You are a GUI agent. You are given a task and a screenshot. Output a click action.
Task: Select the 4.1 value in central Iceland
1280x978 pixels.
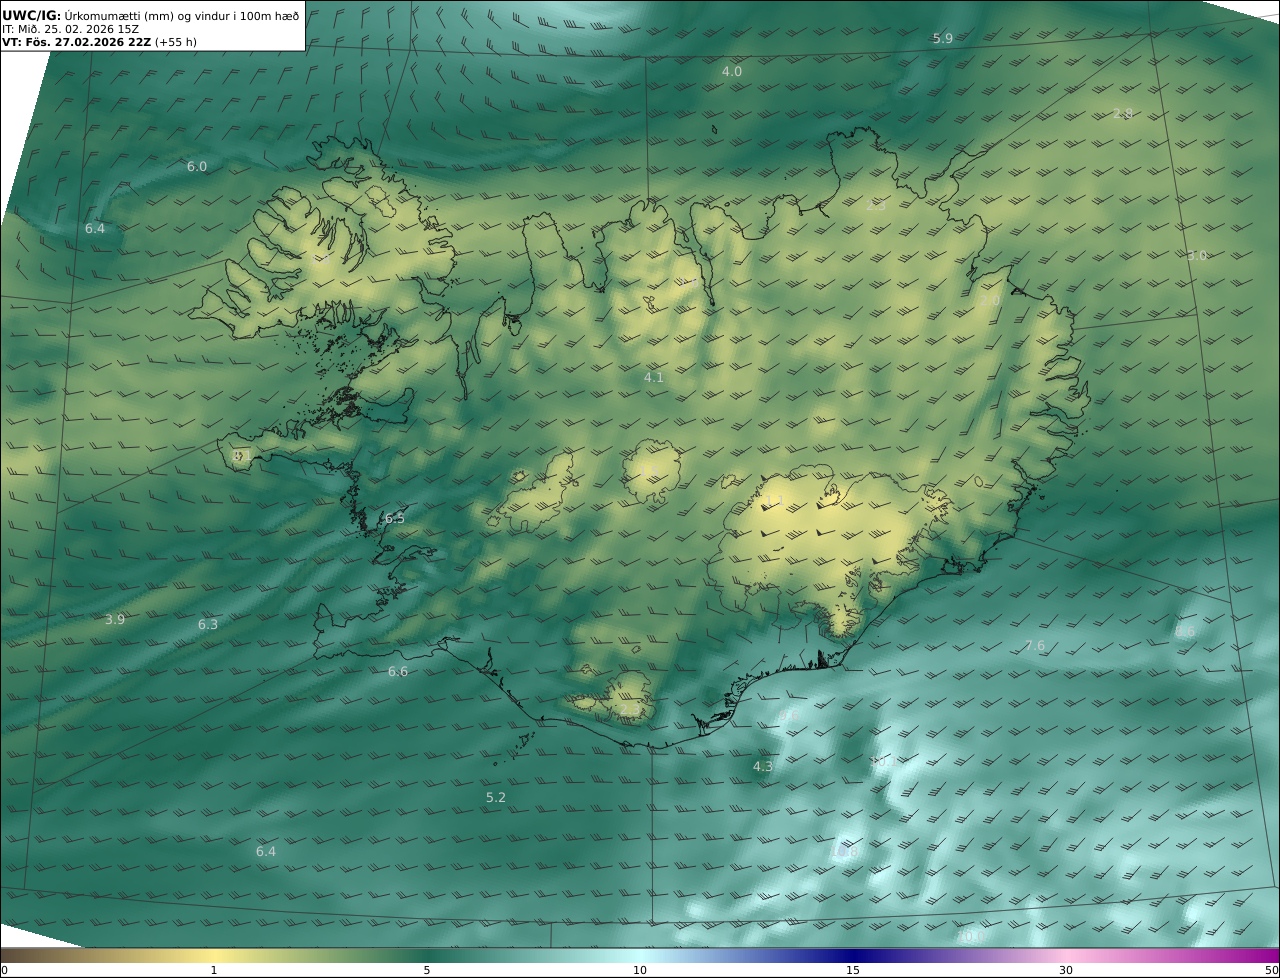(654, 378)
